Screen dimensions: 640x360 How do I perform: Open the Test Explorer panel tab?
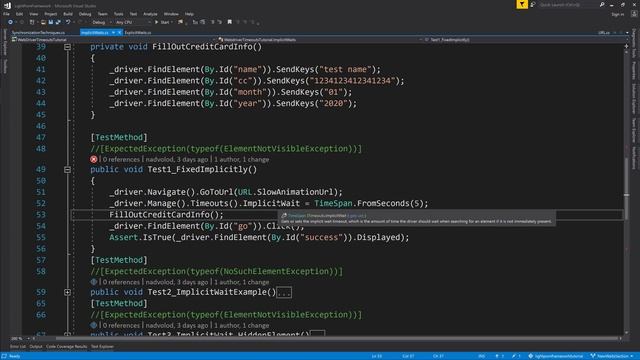(102, 347)
